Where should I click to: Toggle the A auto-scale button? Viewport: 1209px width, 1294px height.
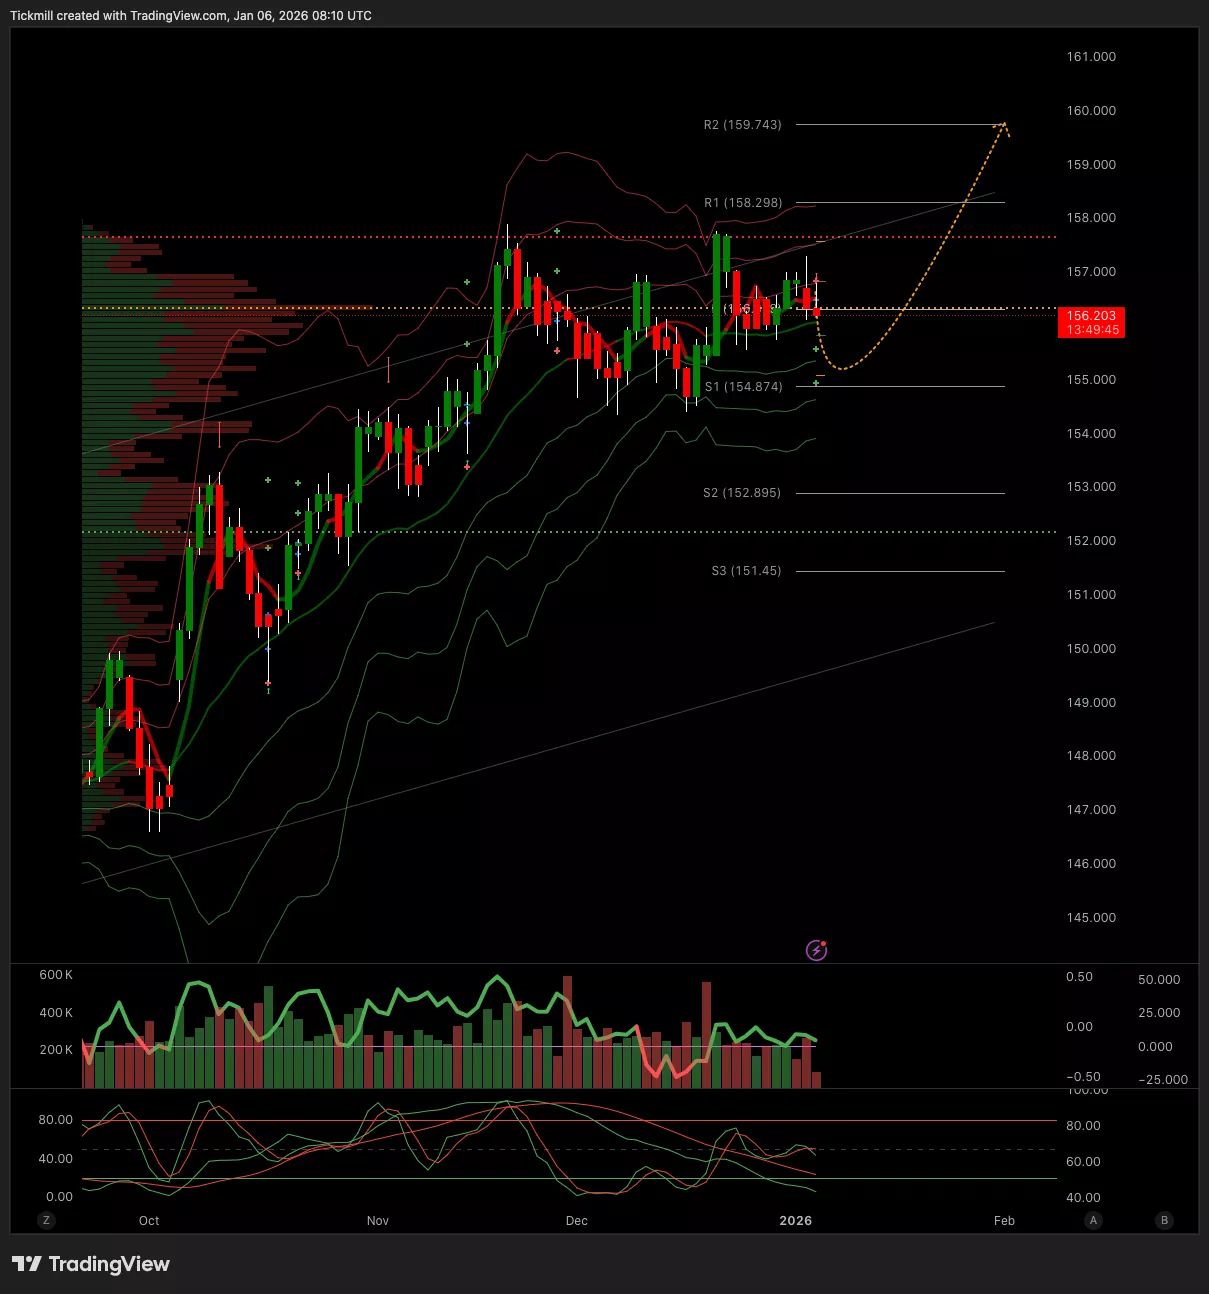tap(1094, 1220)
